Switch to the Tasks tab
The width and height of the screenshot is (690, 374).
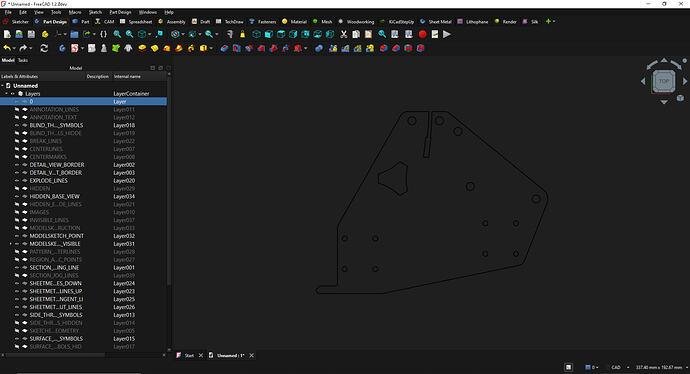[23, 60]
